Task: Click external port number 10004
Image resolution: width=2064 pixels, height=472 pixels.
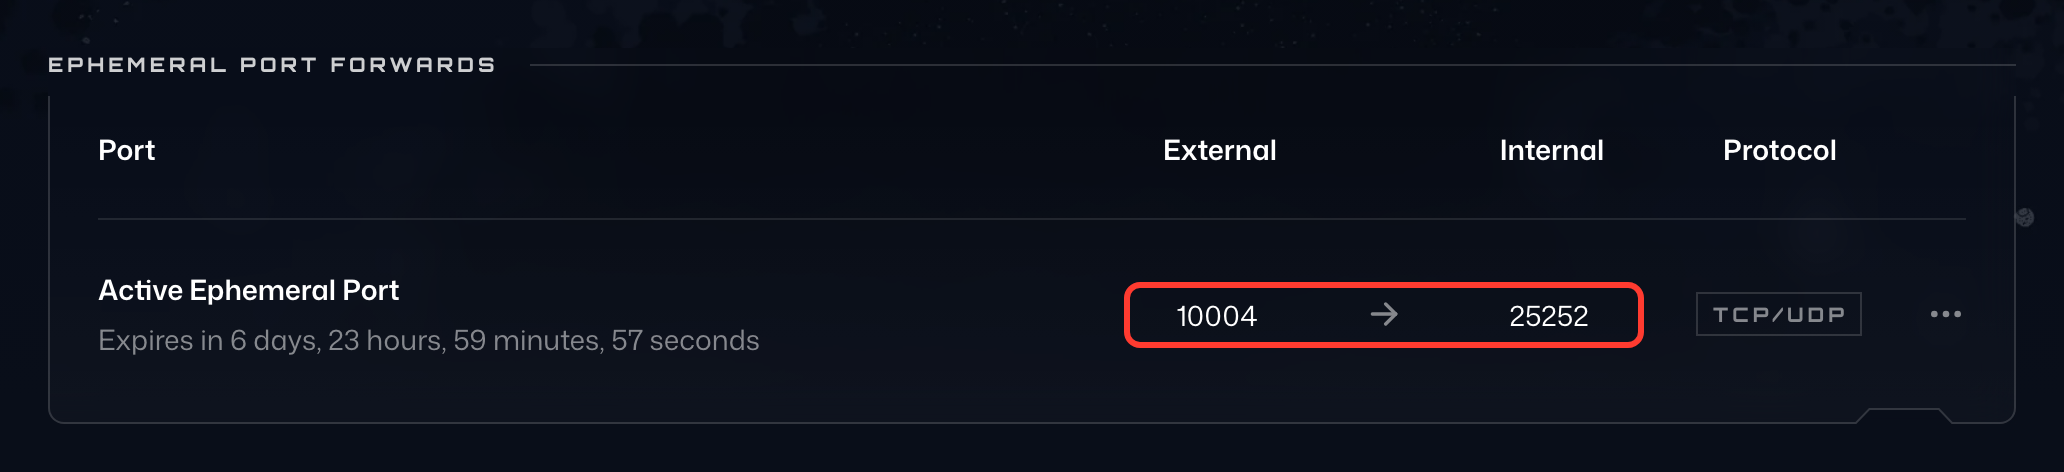Action: pyautogui.click(x=1216, y=316)
